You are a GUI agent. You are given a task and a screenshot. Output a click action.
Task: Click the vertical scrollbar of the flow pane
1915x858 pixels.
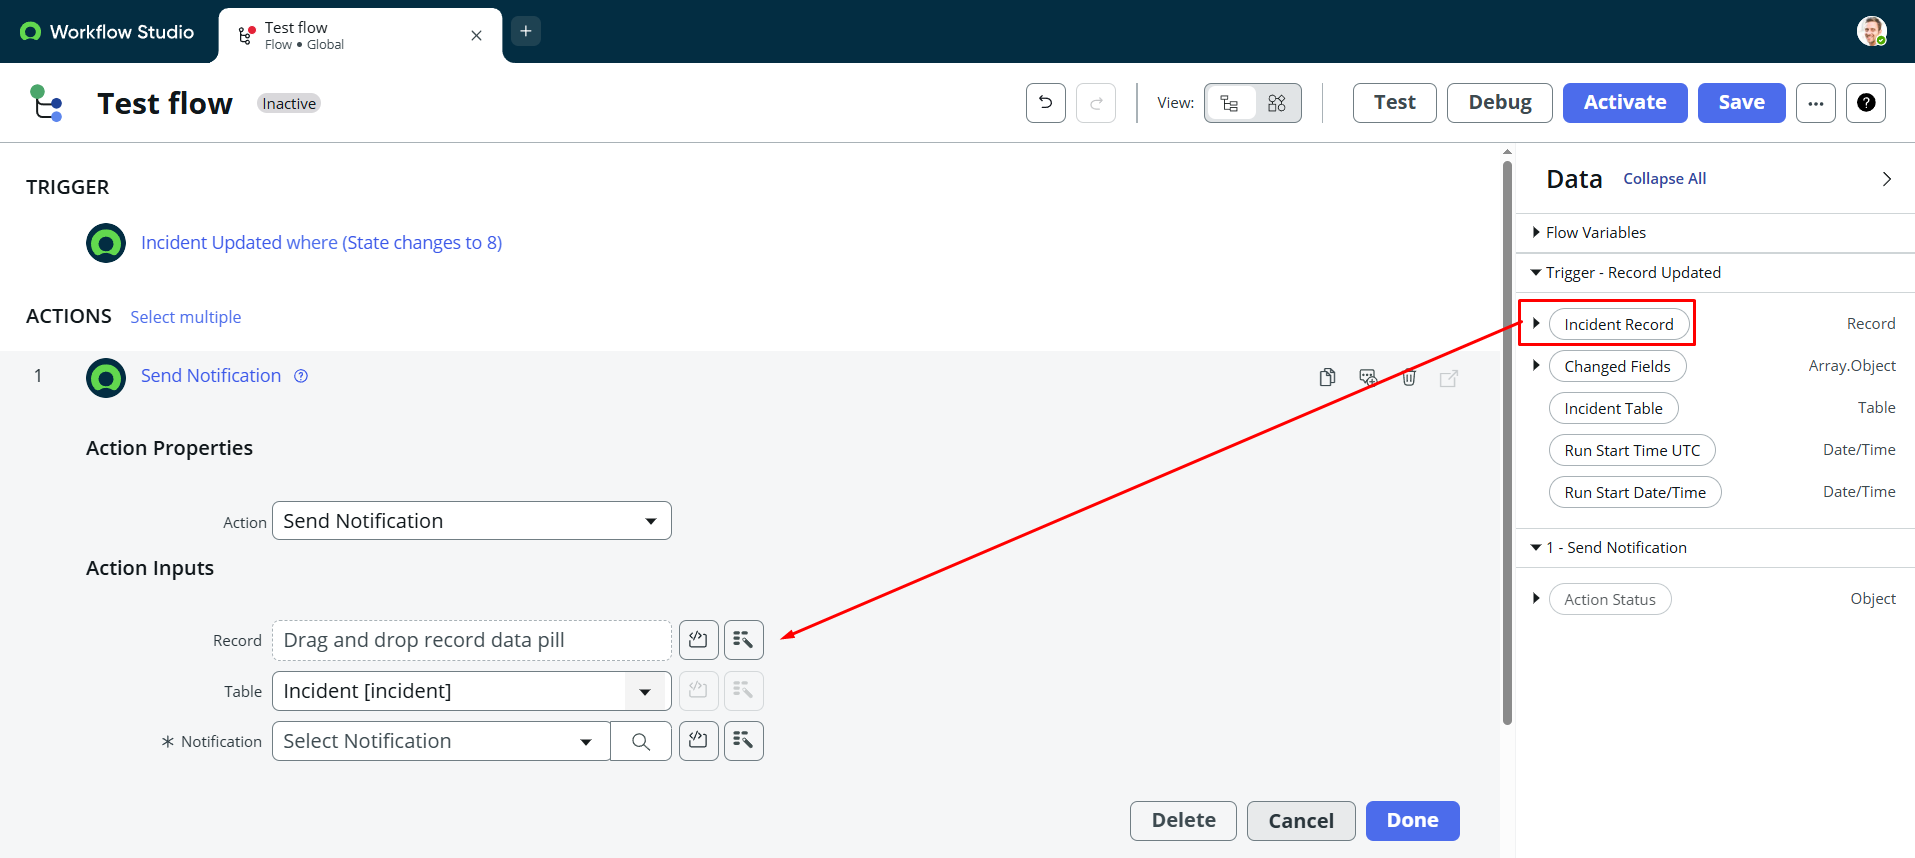point(1507,442)
